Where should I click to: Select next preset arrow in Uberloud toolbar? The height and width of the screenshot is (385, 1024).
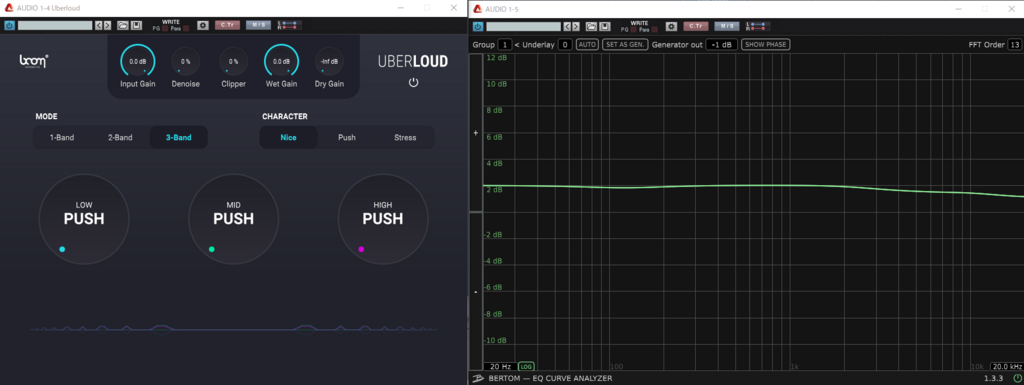coord(107,25)
